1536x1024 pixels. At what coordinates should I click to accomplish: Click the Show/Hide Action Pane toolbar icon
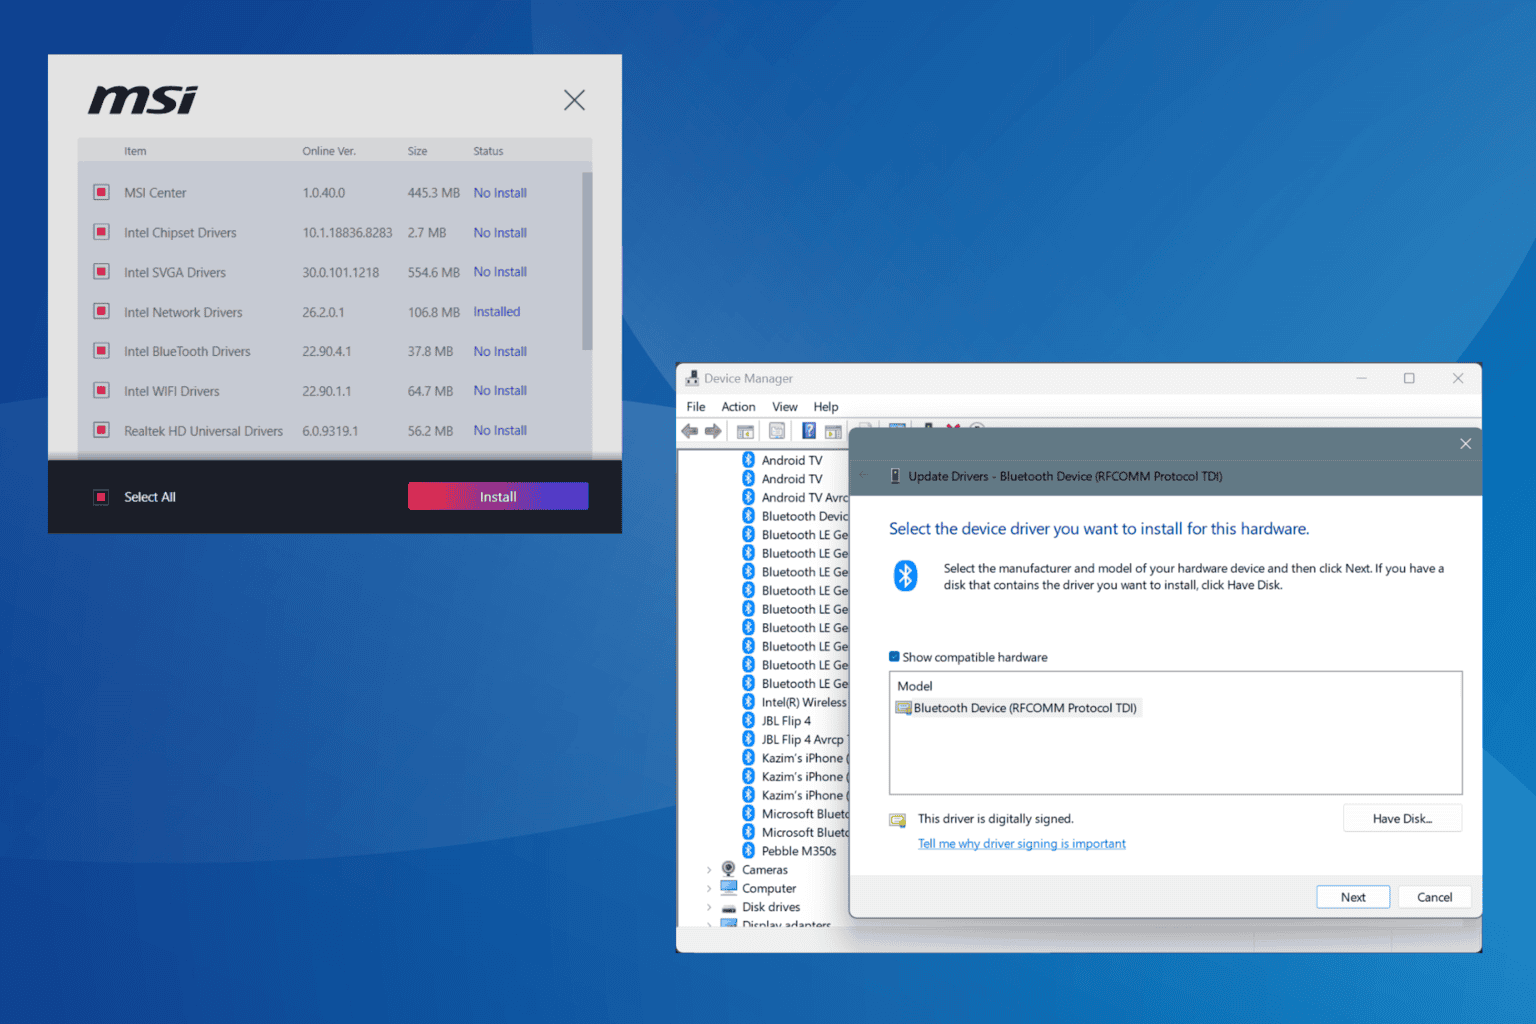pos(833,431)
